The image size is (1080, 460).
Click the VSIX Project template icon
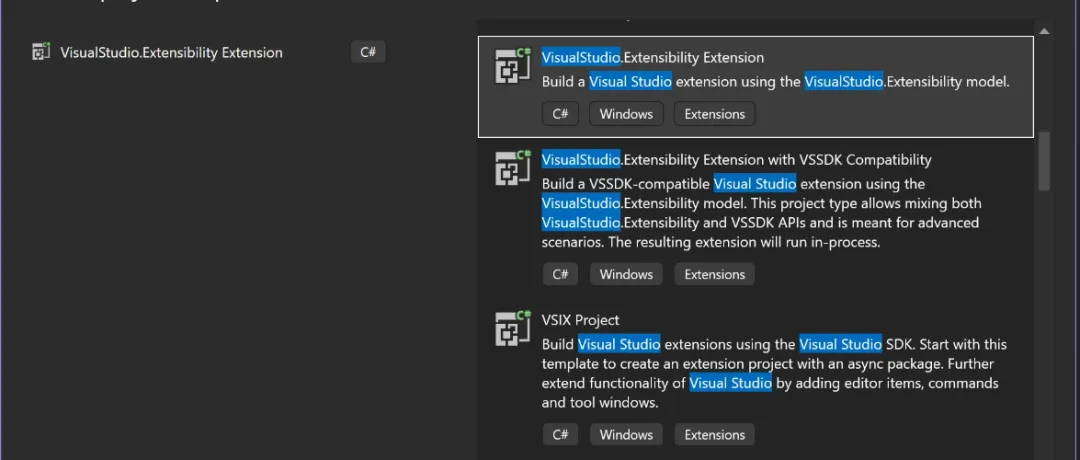pos(513,328)
